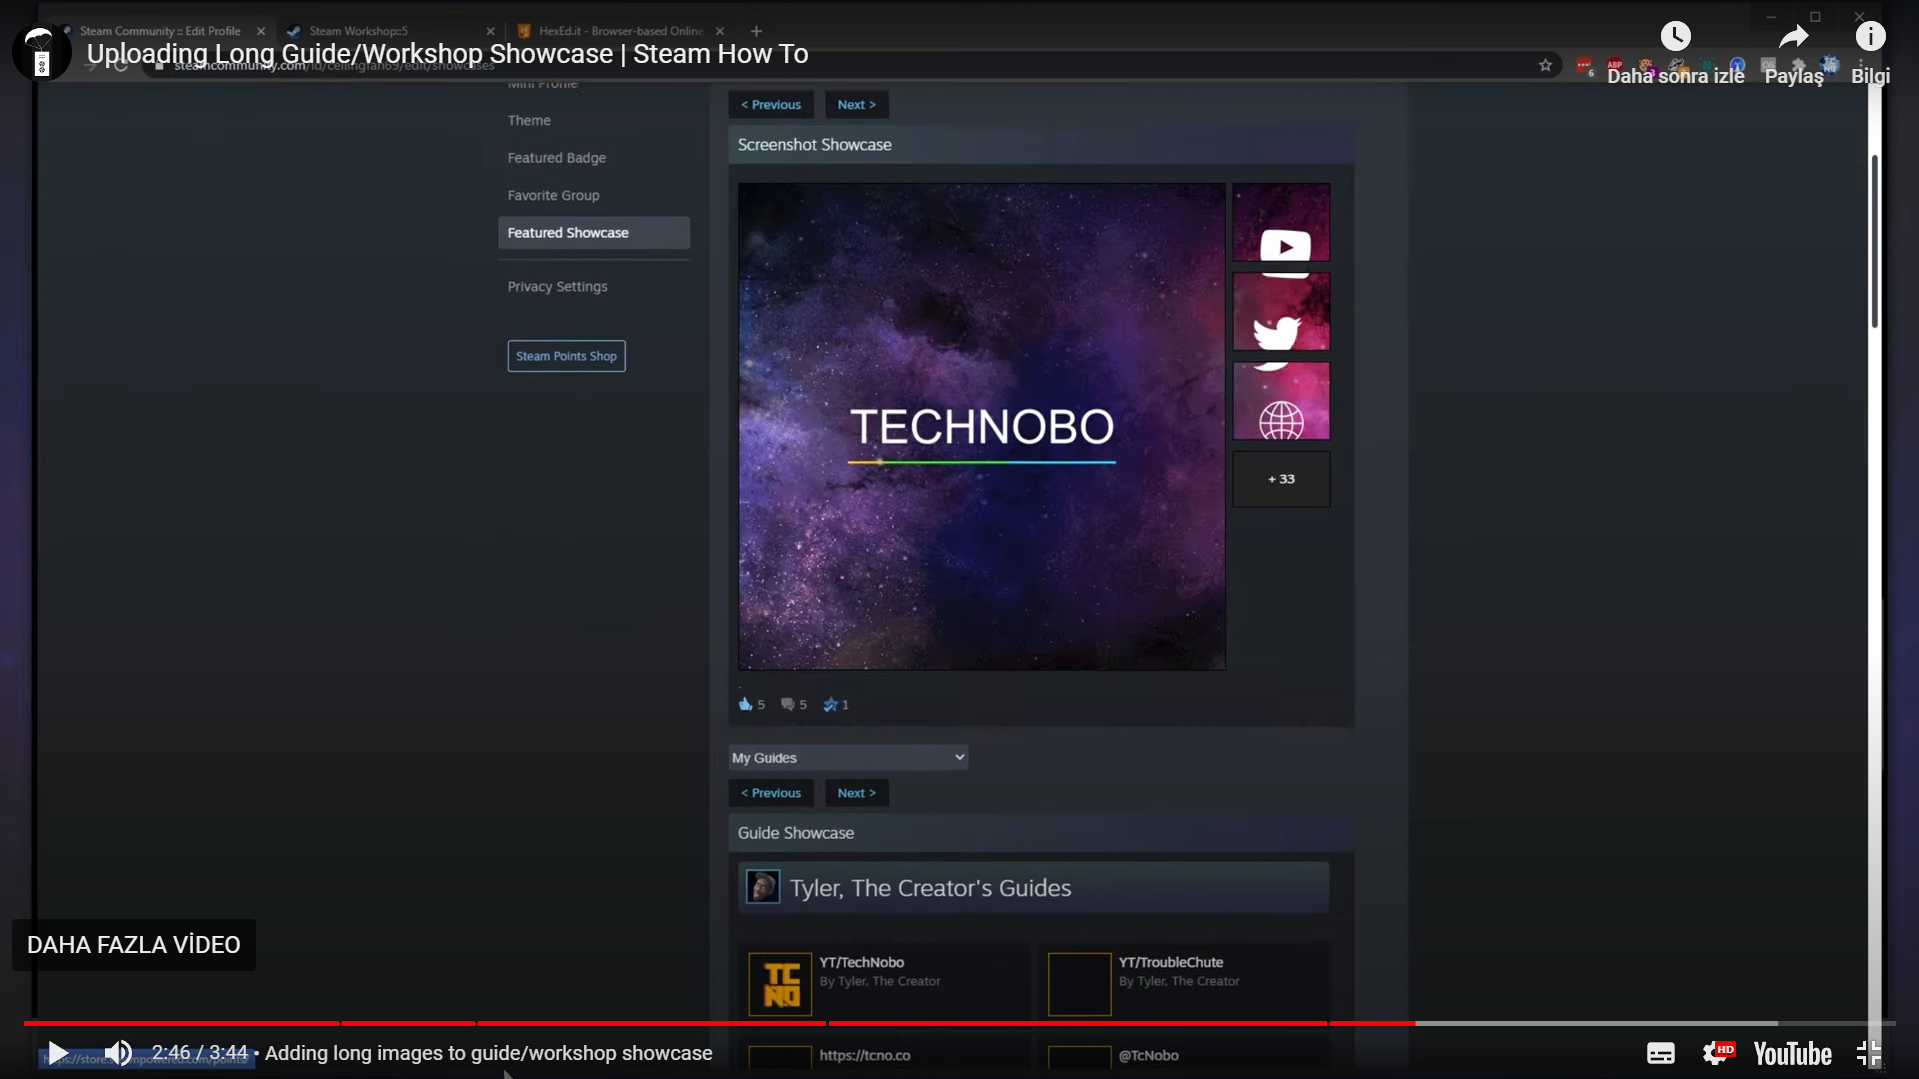Select Favorite Group in sidebar
This screenshot has height=1079, width=1919.
pyautogui.click(x=553, y=195)
